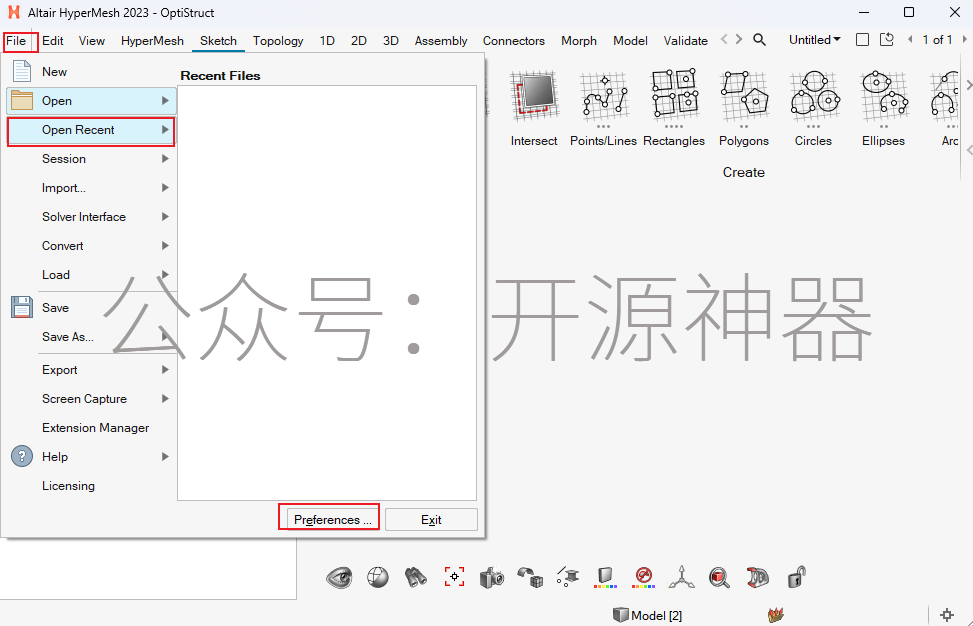973x626 pixels.
Task: Close the File menu via File tab
Action: [17, 41]
